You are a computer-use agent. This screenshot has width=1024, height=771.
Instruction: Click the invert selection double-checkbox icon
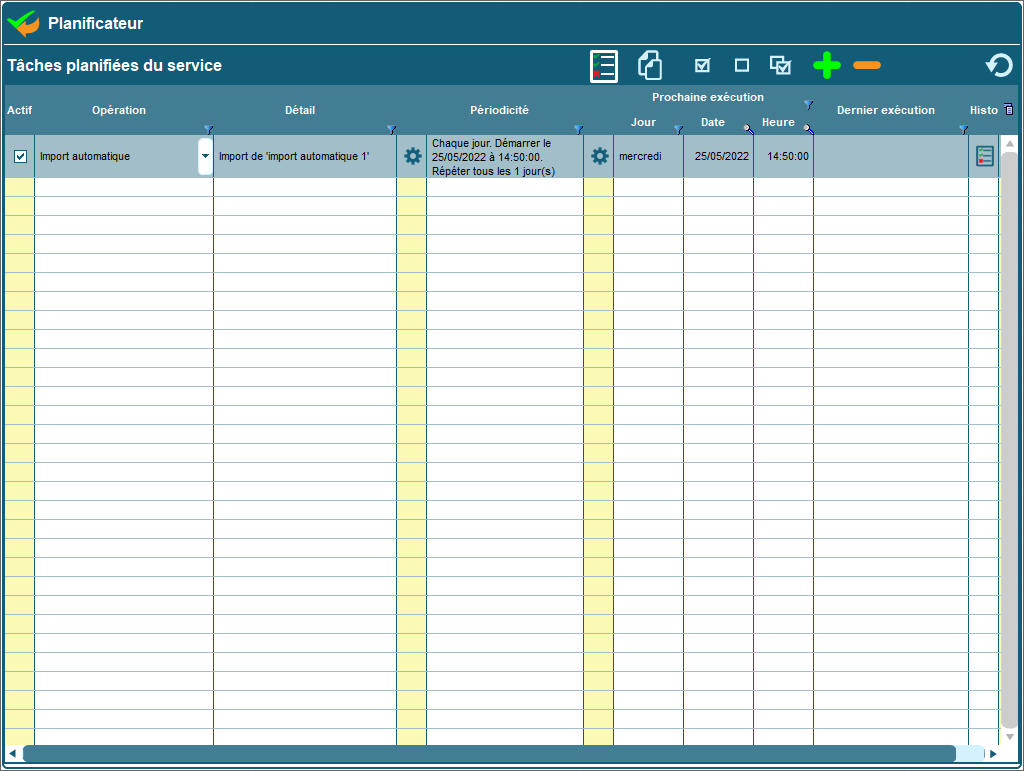(780, 66)
